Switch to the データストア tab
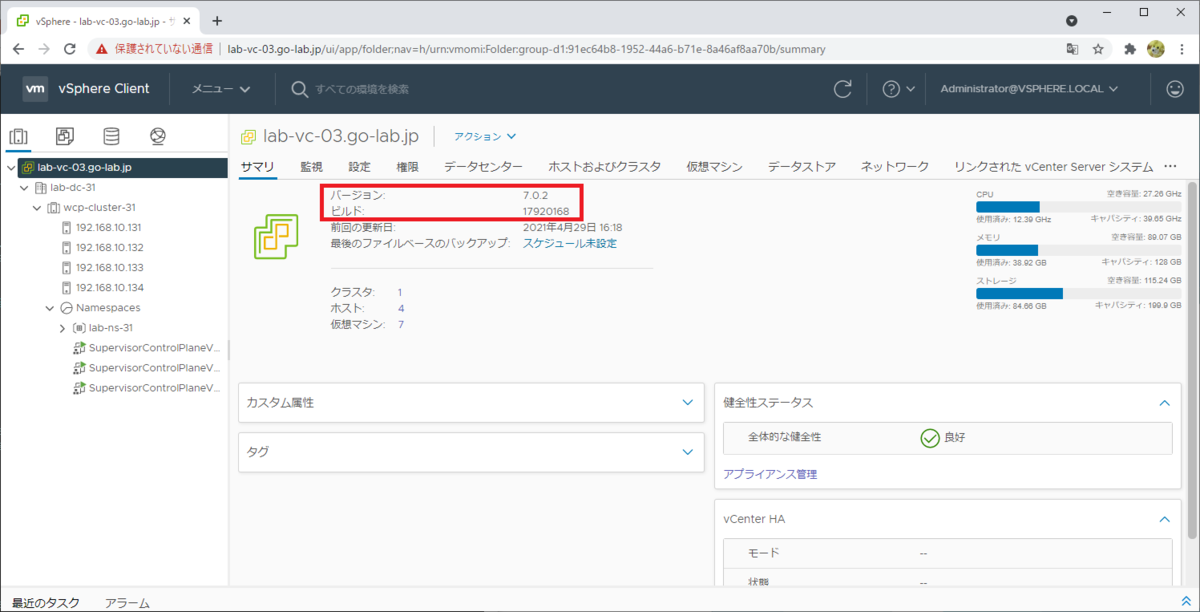Image resolution: width=1200 pixels, height=612 pixels. (802, 167)
